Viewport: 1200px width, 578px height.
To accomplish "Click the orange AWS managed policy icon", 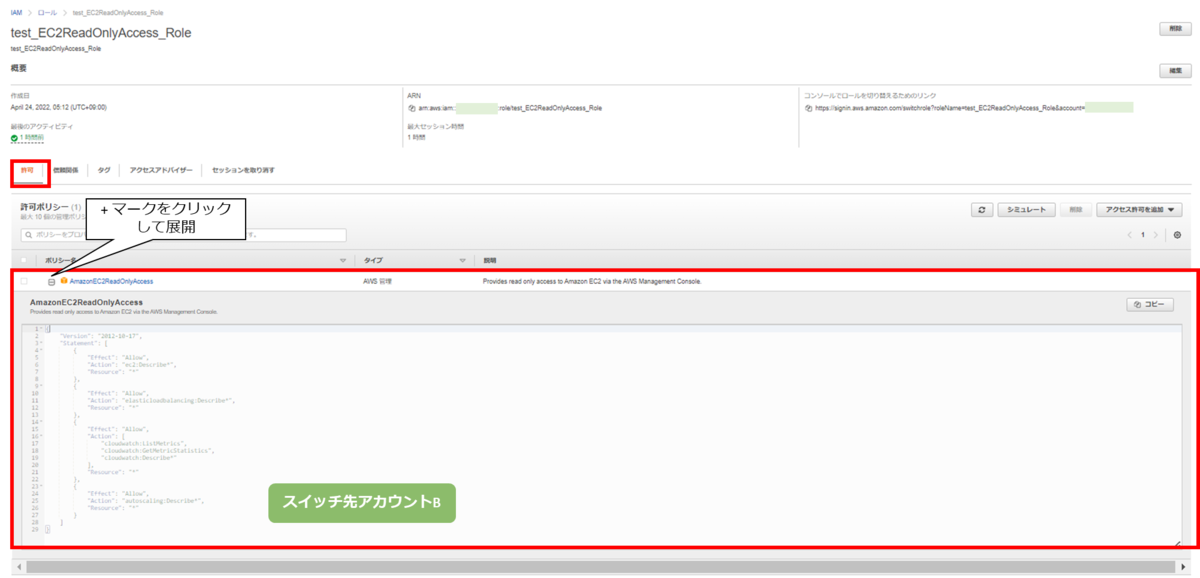I will [64, 281].
